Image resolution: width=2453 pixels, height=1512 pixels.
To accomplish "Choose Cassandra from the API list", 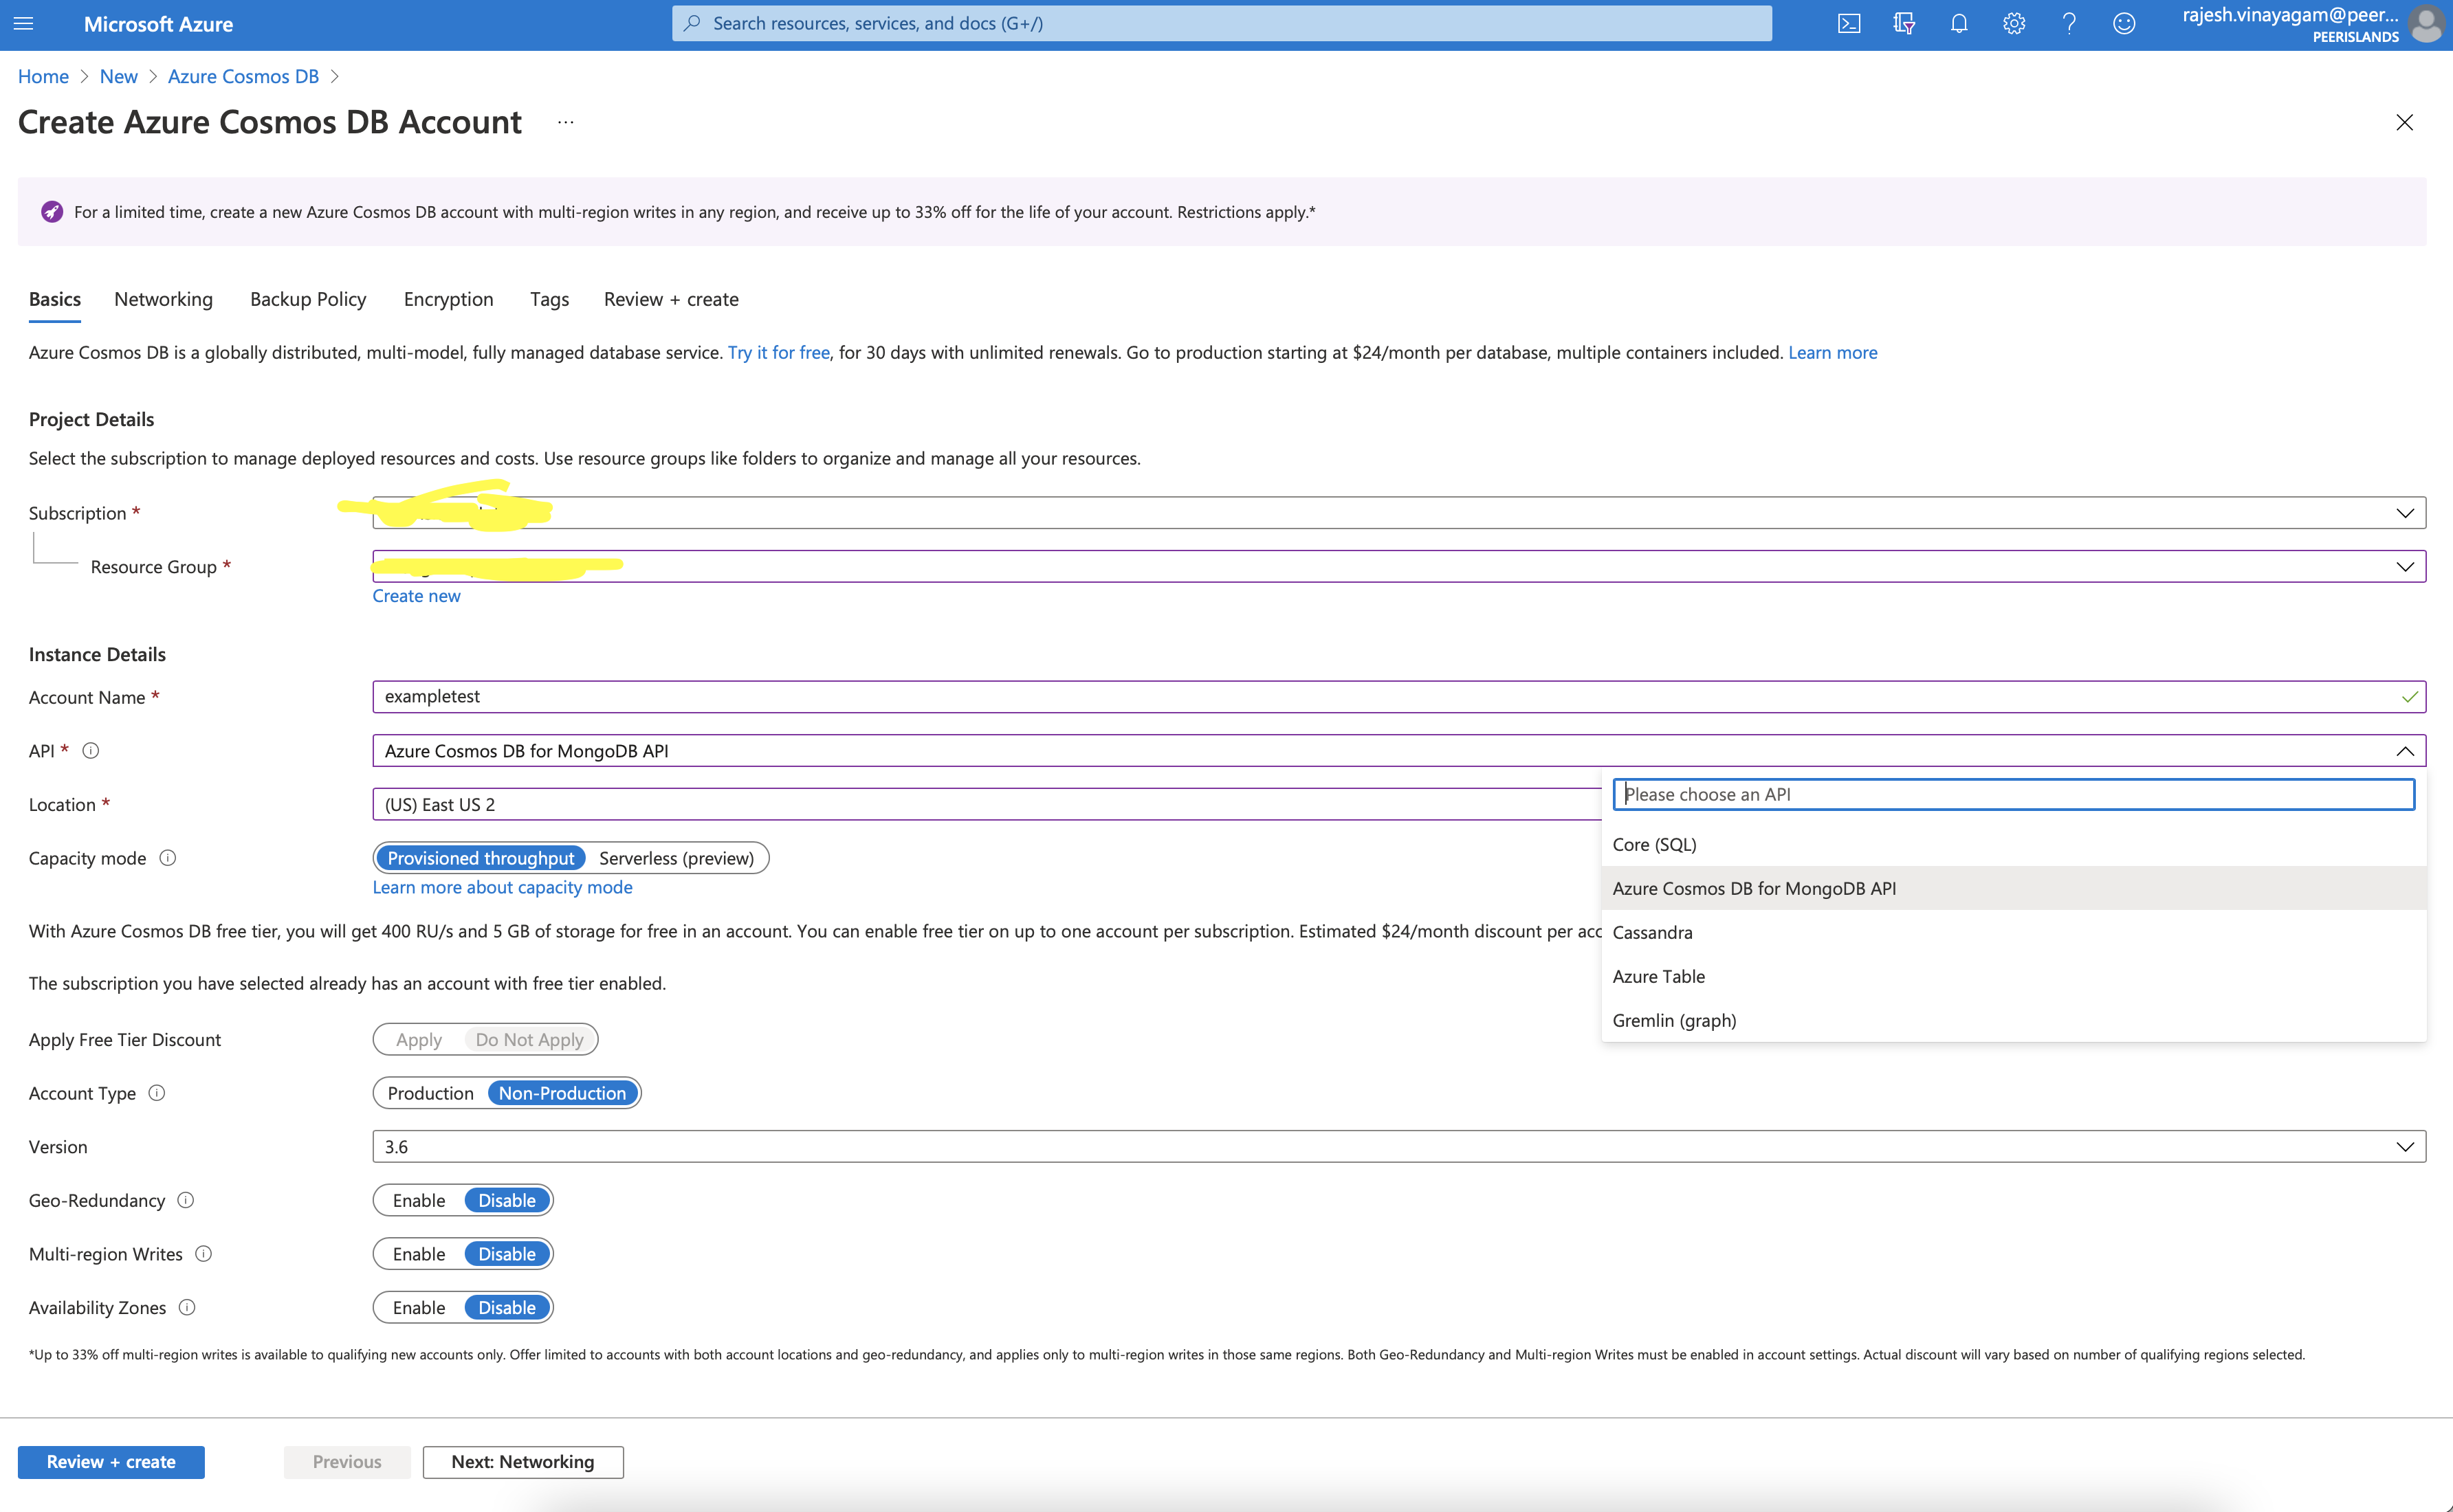I will tap(1652, 932).
